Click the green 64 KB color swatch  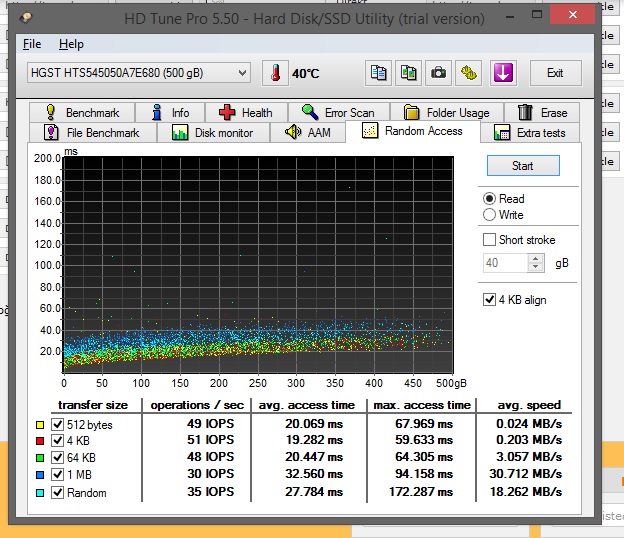click(40, 458)
